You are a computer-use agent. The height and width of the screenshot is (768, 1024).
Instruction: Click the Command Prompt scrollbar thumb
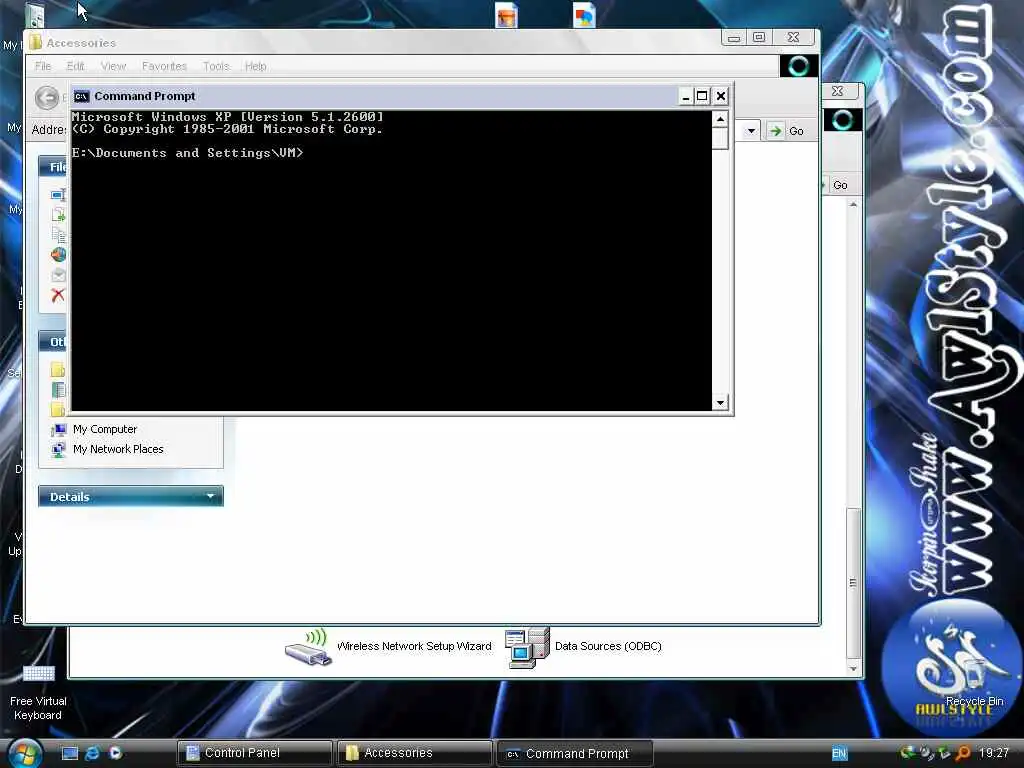720,138
